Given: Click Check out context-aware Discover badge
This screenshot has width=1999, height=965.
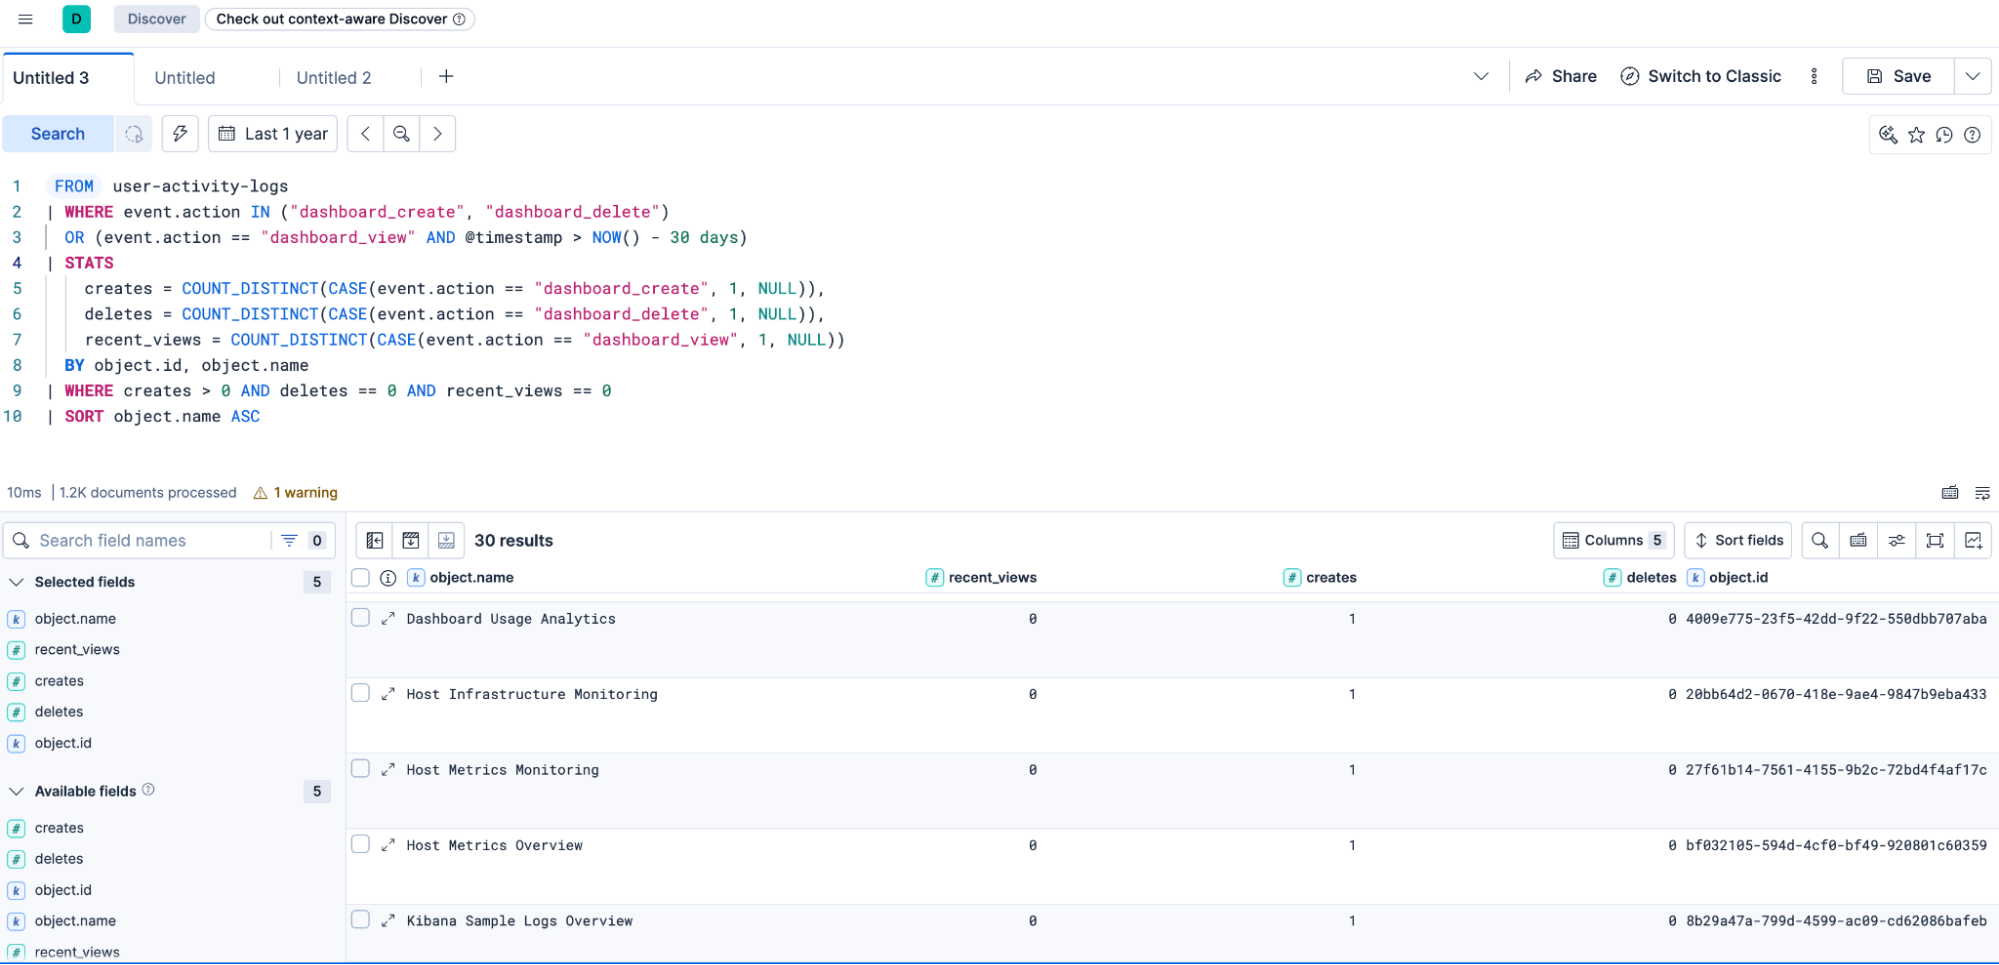Looking at the screenshot, I should (x=340, y=19).
